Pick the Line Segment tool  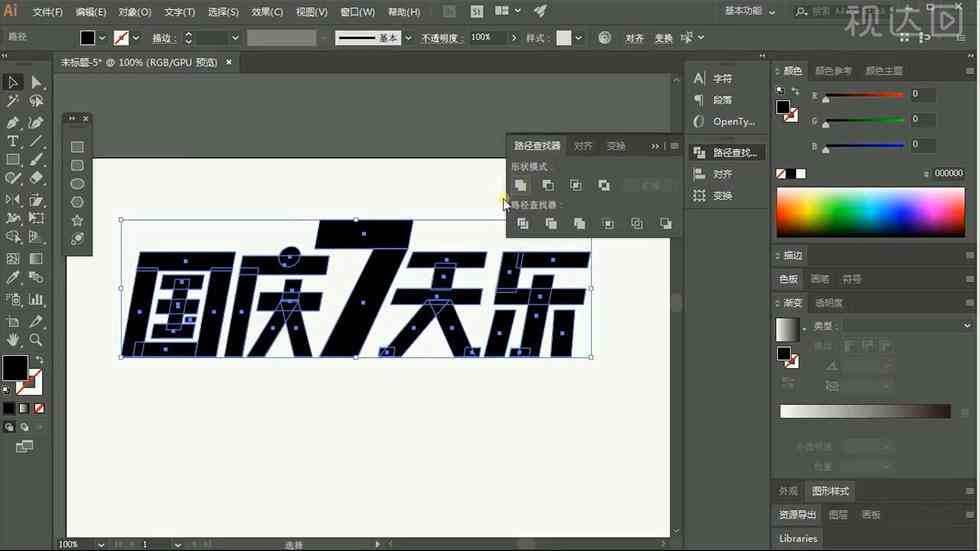36,141
